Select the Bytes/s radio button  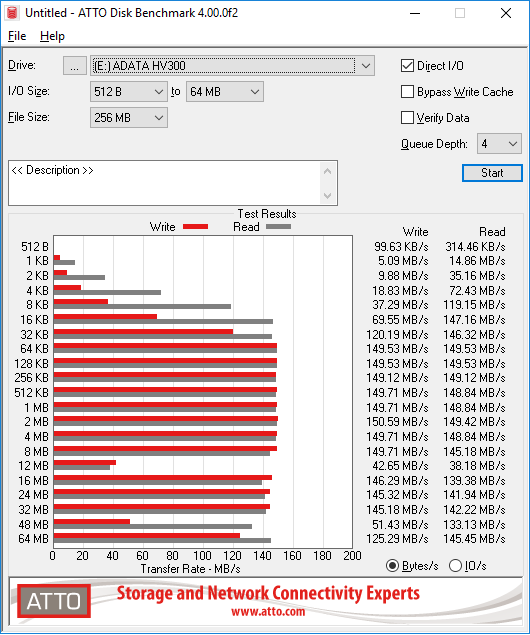[x=392, y=565]
